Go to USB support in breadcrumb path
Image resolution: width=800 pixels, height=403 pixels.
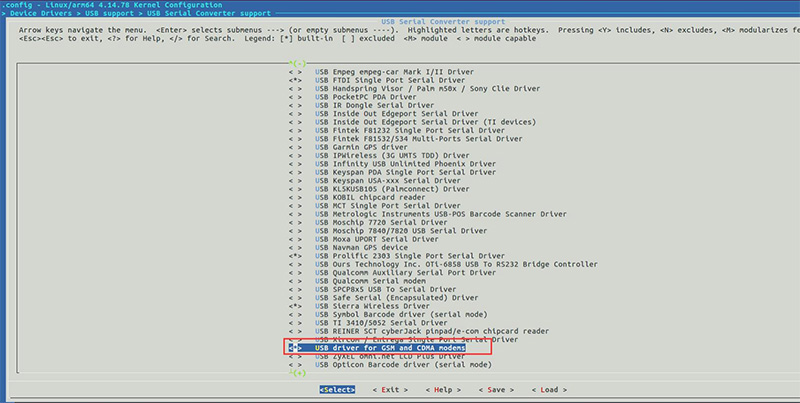(x=109, y=13)
